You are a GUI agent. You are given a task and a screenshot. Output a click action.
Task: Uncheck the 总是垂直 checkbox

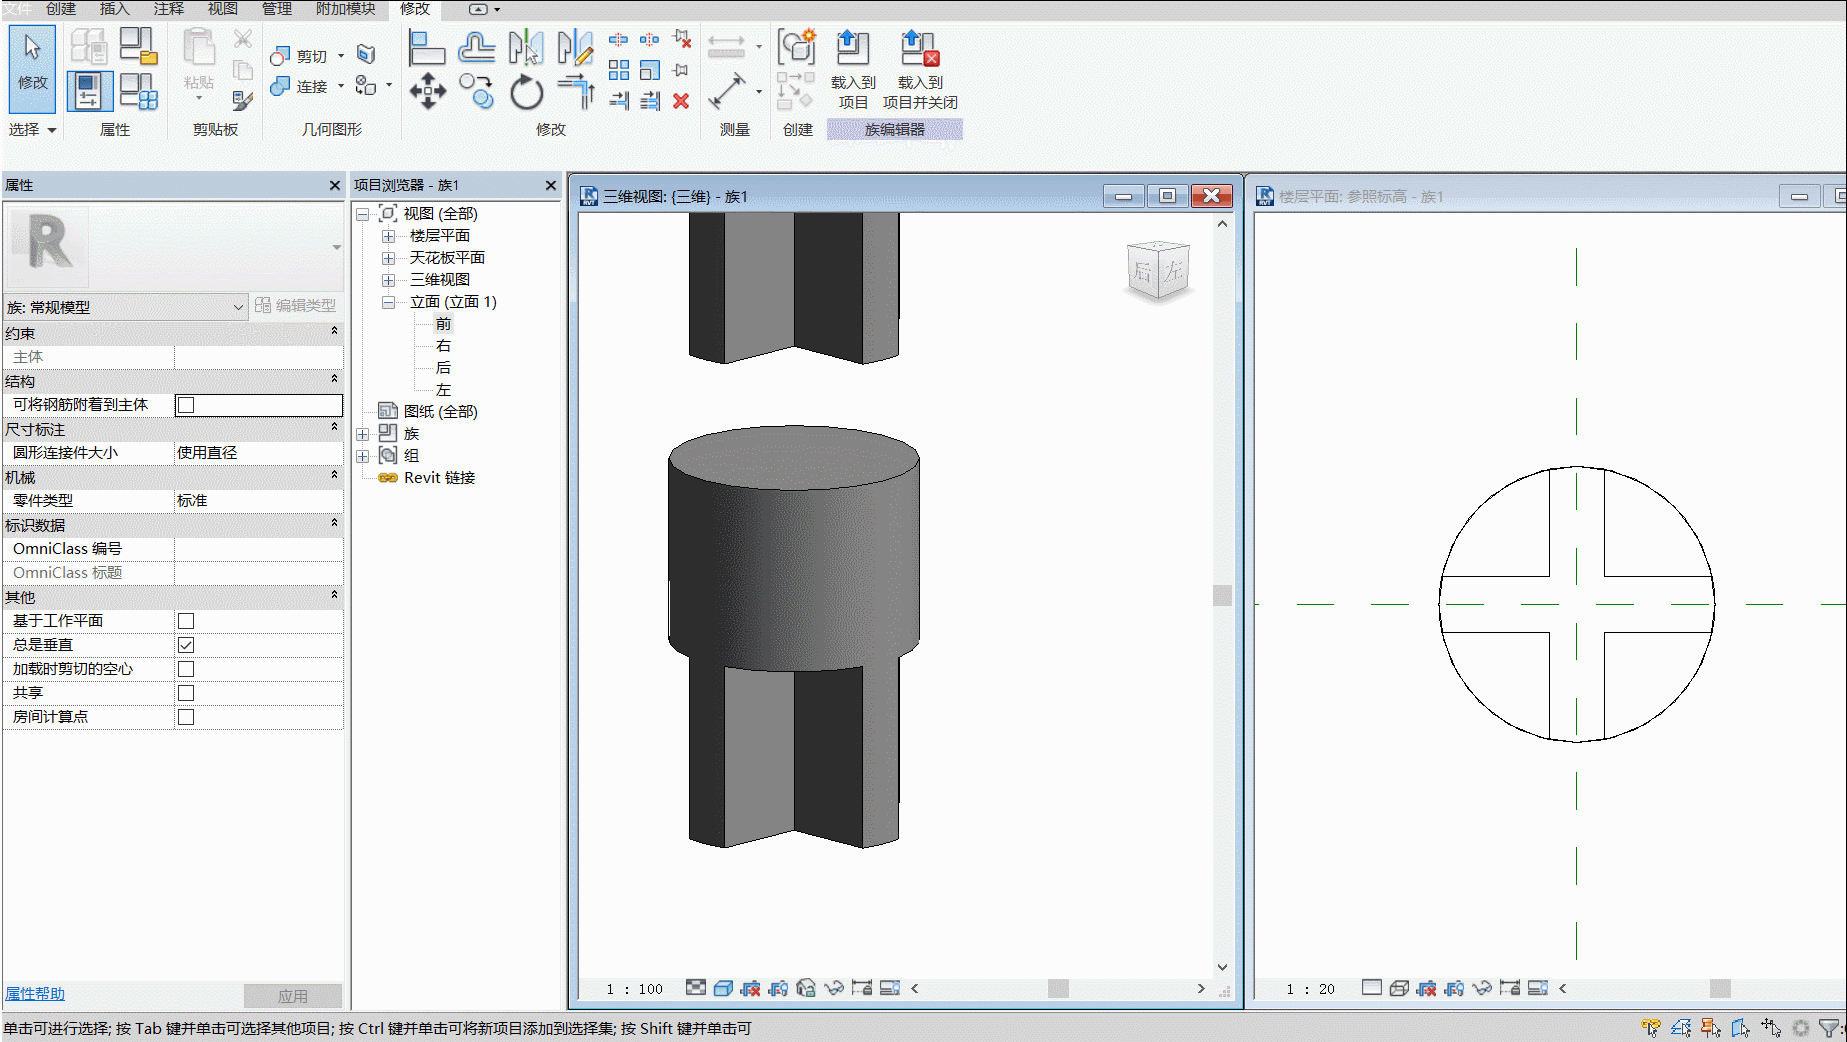tap(186, 645)
